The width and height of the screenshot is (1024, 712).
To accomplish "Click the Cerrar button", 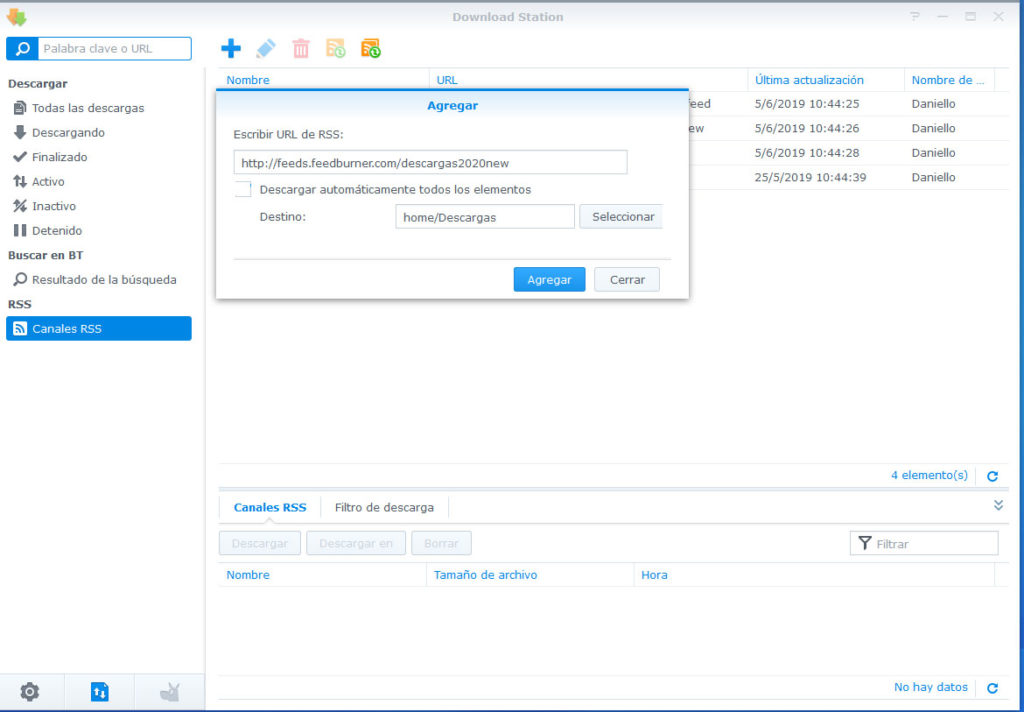I will [627, 280].
